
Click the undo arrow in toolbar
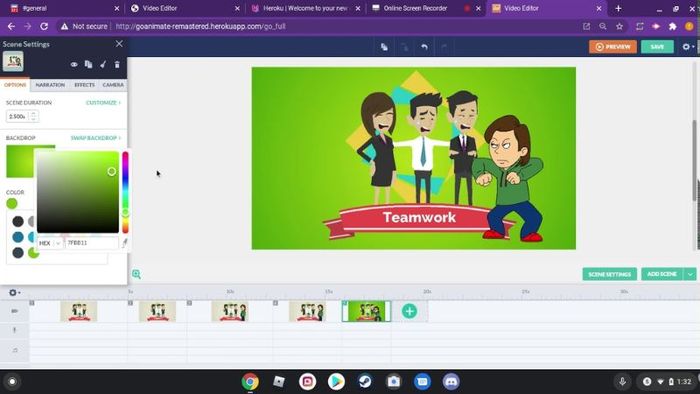tap(424, 47)
